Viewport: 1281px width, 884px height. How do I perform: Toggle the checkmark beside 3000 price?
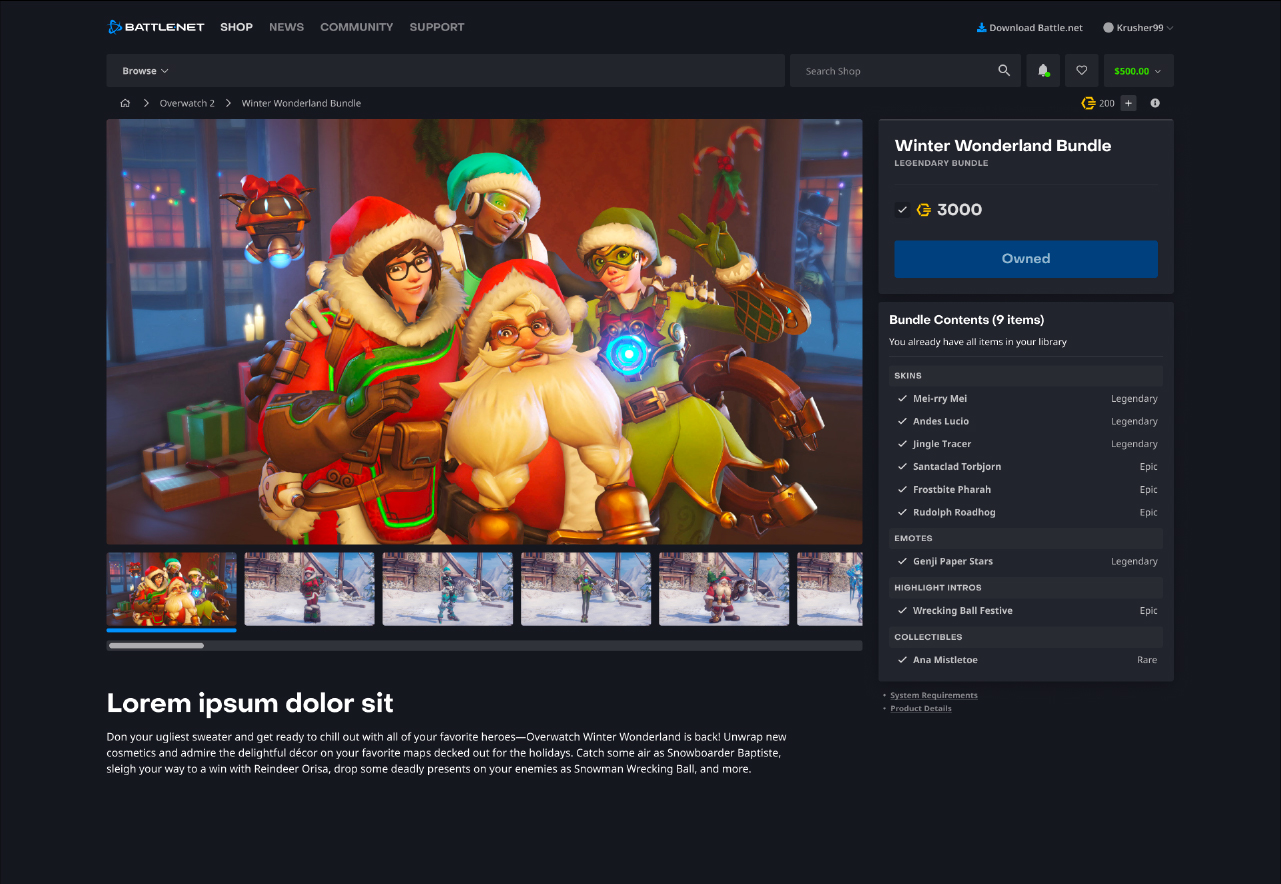click(902, 210)
